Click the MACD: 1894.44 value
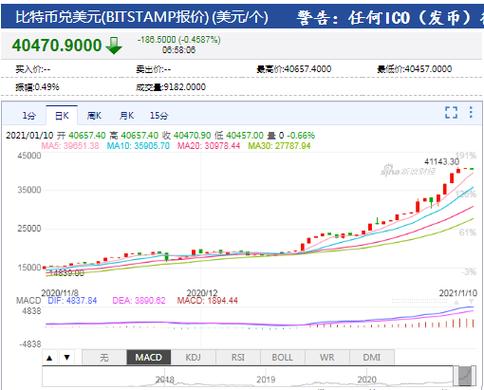Image resolution: width=484 pixels, height=390 pixels. point(208,301)
